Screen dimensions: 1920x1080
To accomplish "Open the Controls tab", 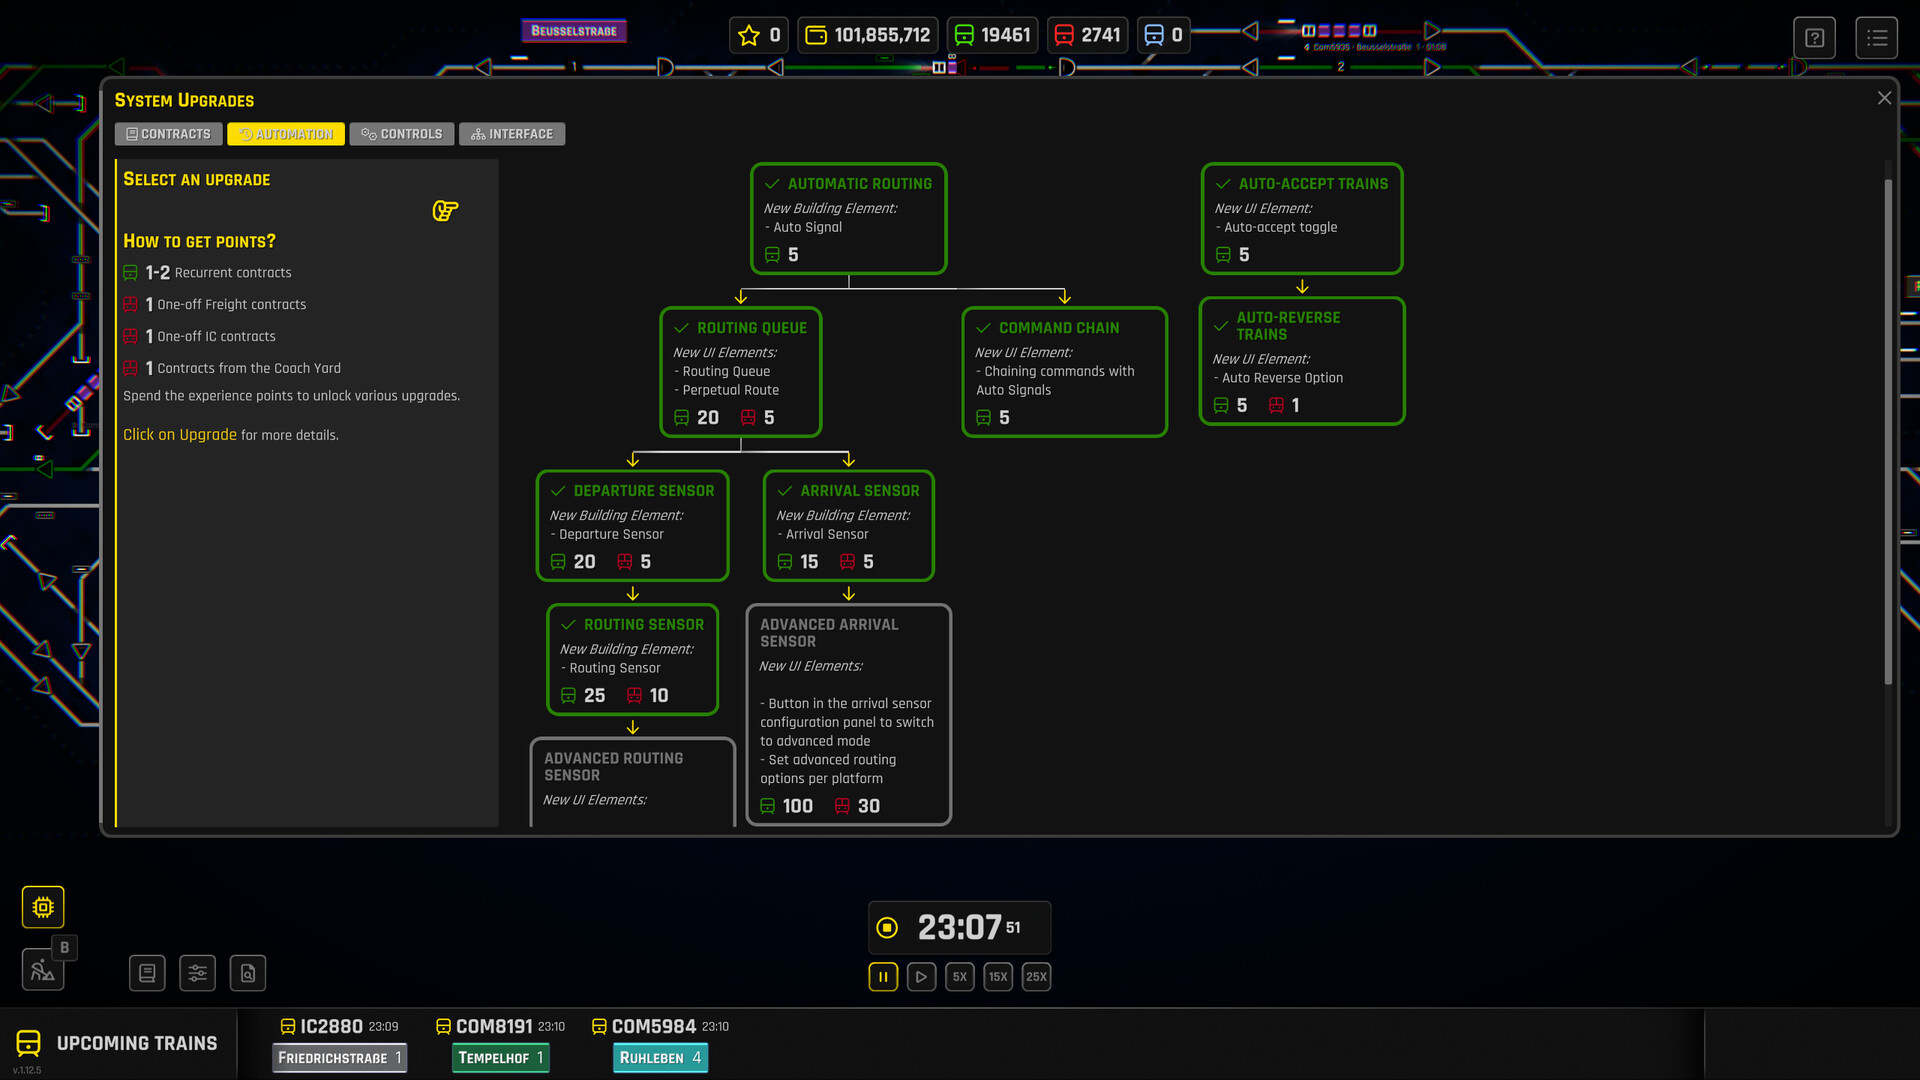I will pyautogui.click(x=402, y=134).
